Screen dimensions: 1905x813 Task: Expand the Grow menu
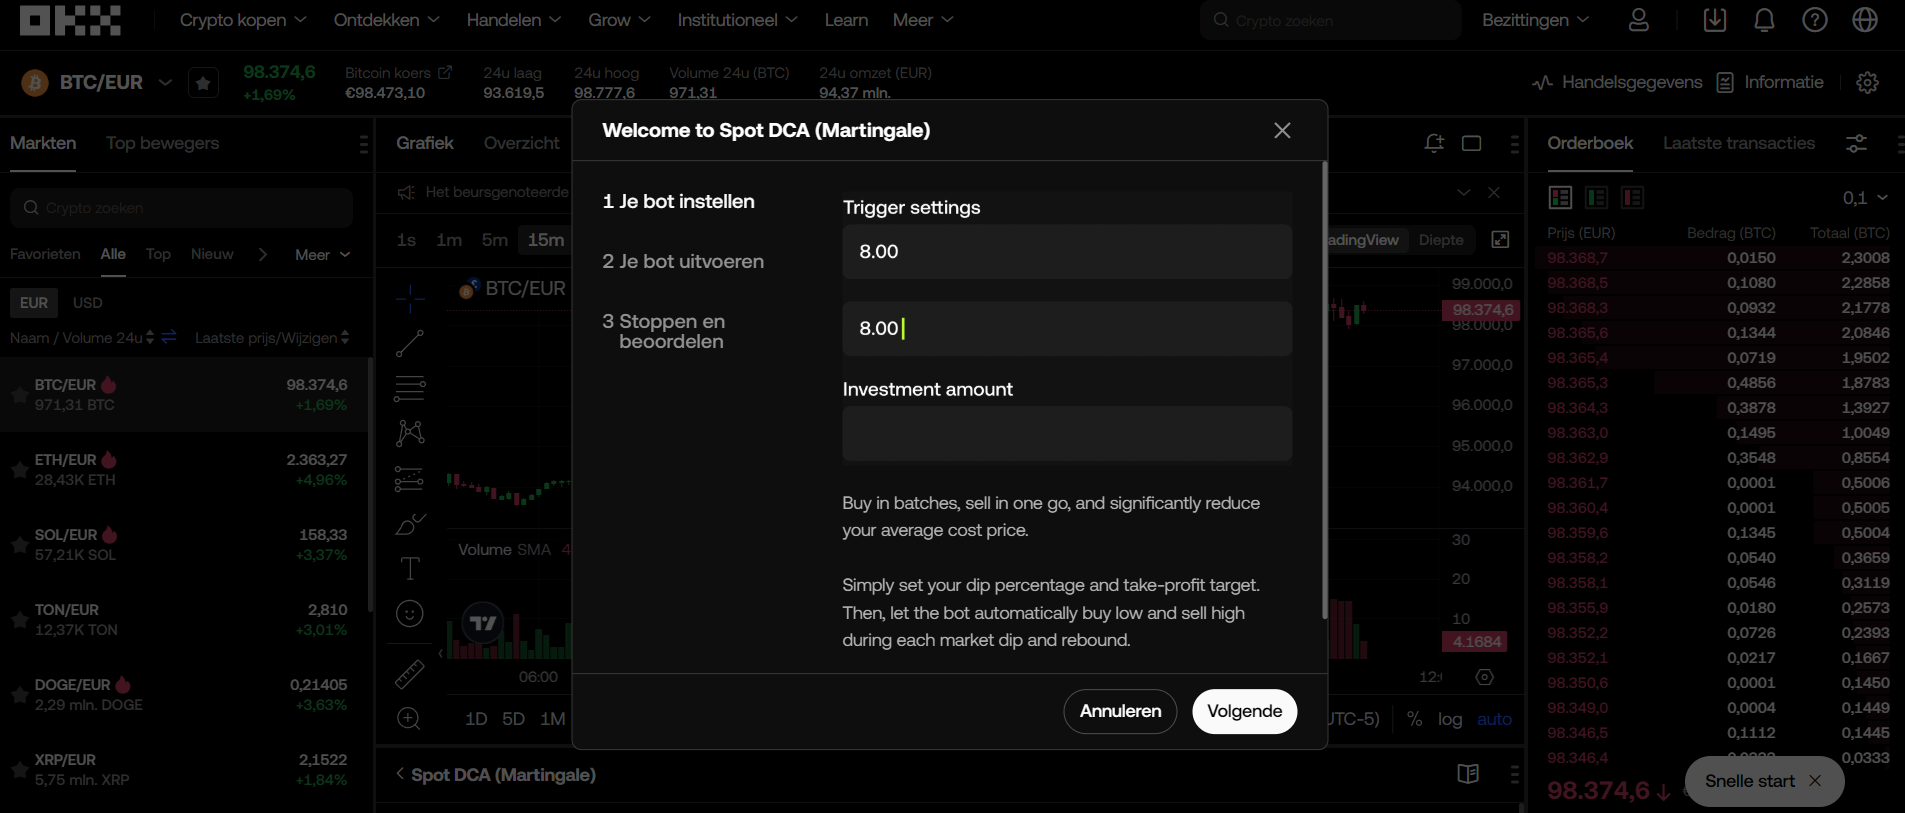[x=619, y=20]
